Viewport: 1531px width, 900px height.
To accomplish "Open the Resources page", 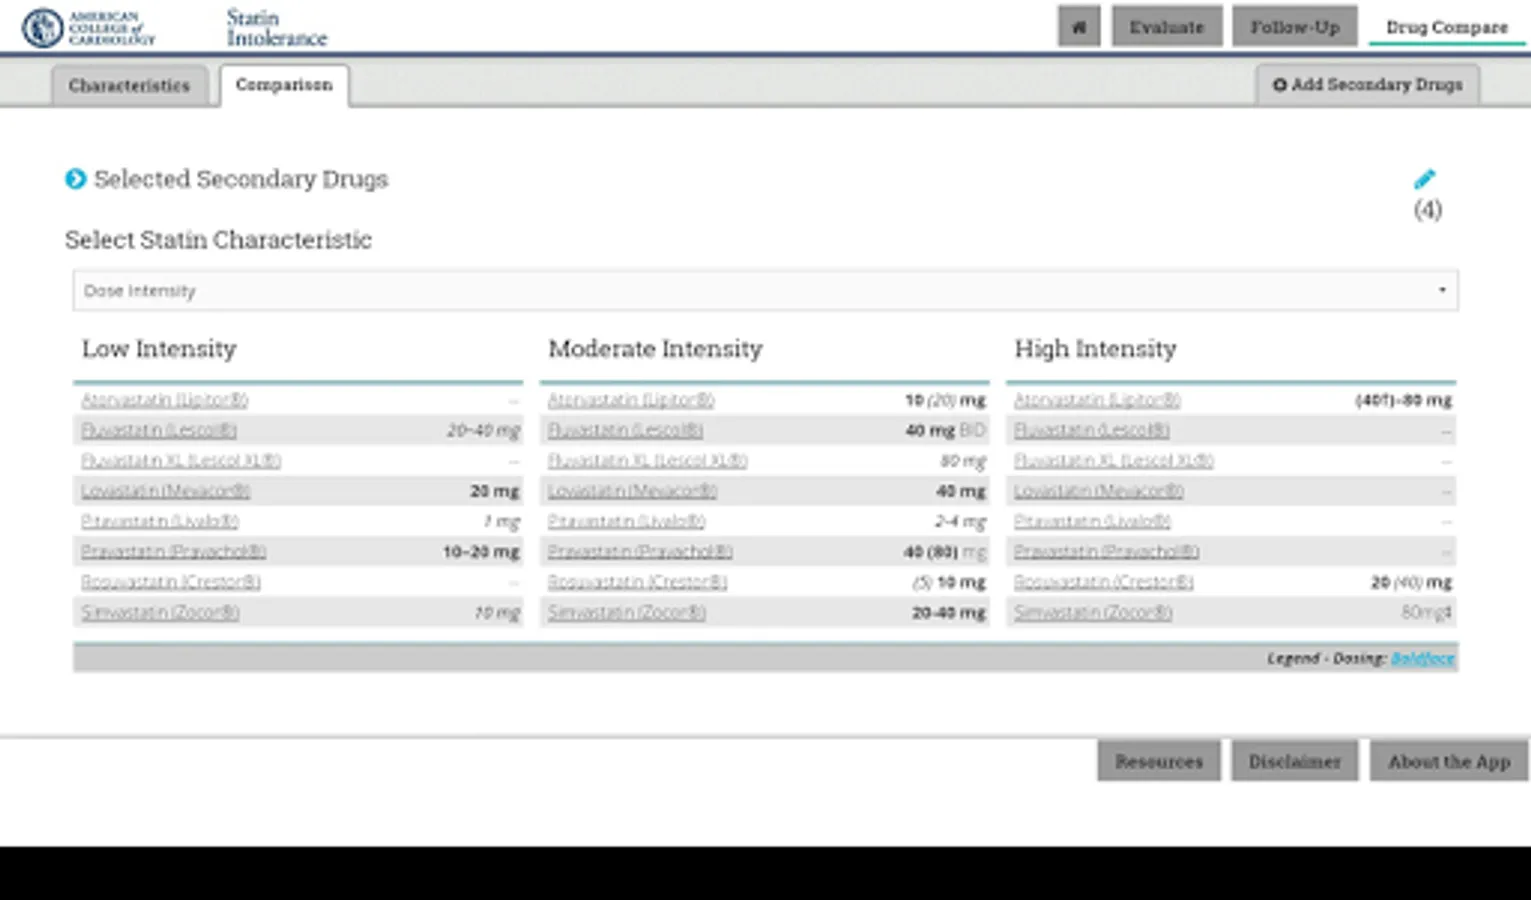I will (1159, 761).
